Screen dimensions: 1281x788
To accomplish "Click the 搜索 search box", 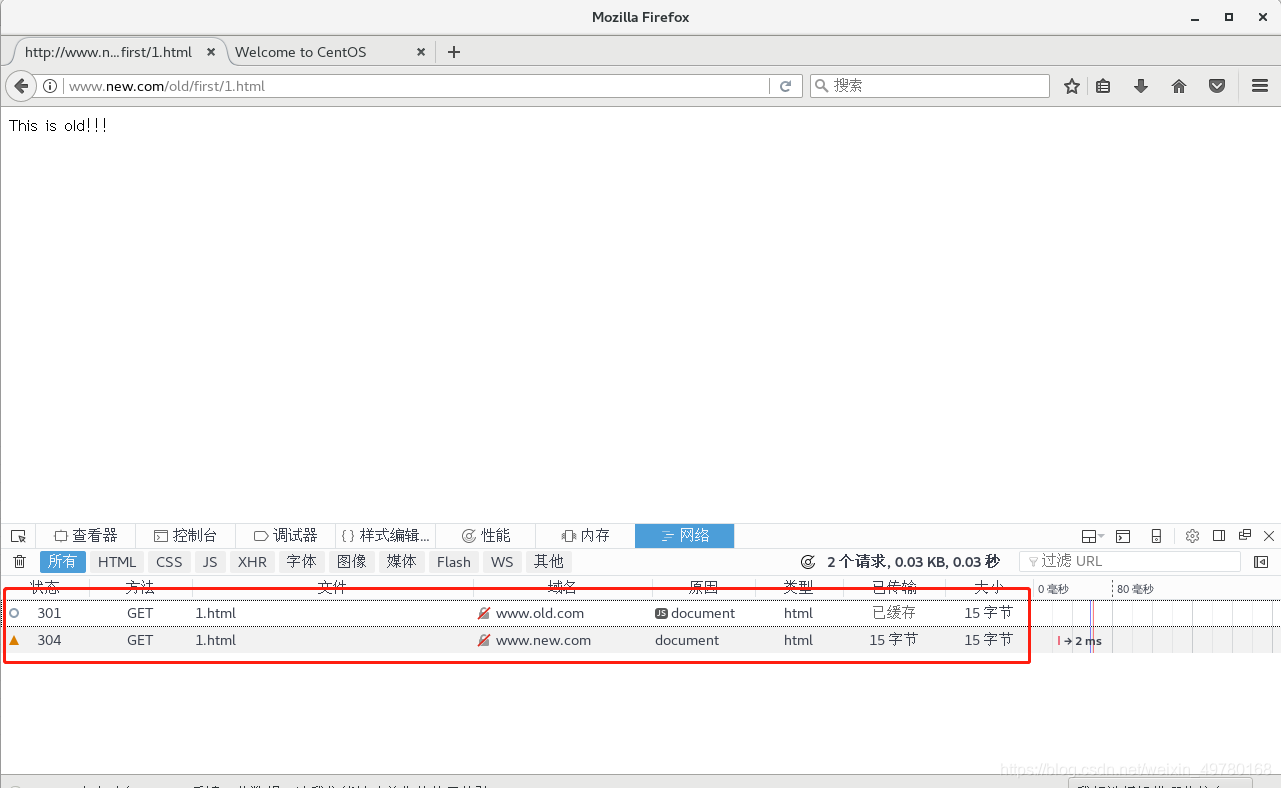I will (929, 86).
